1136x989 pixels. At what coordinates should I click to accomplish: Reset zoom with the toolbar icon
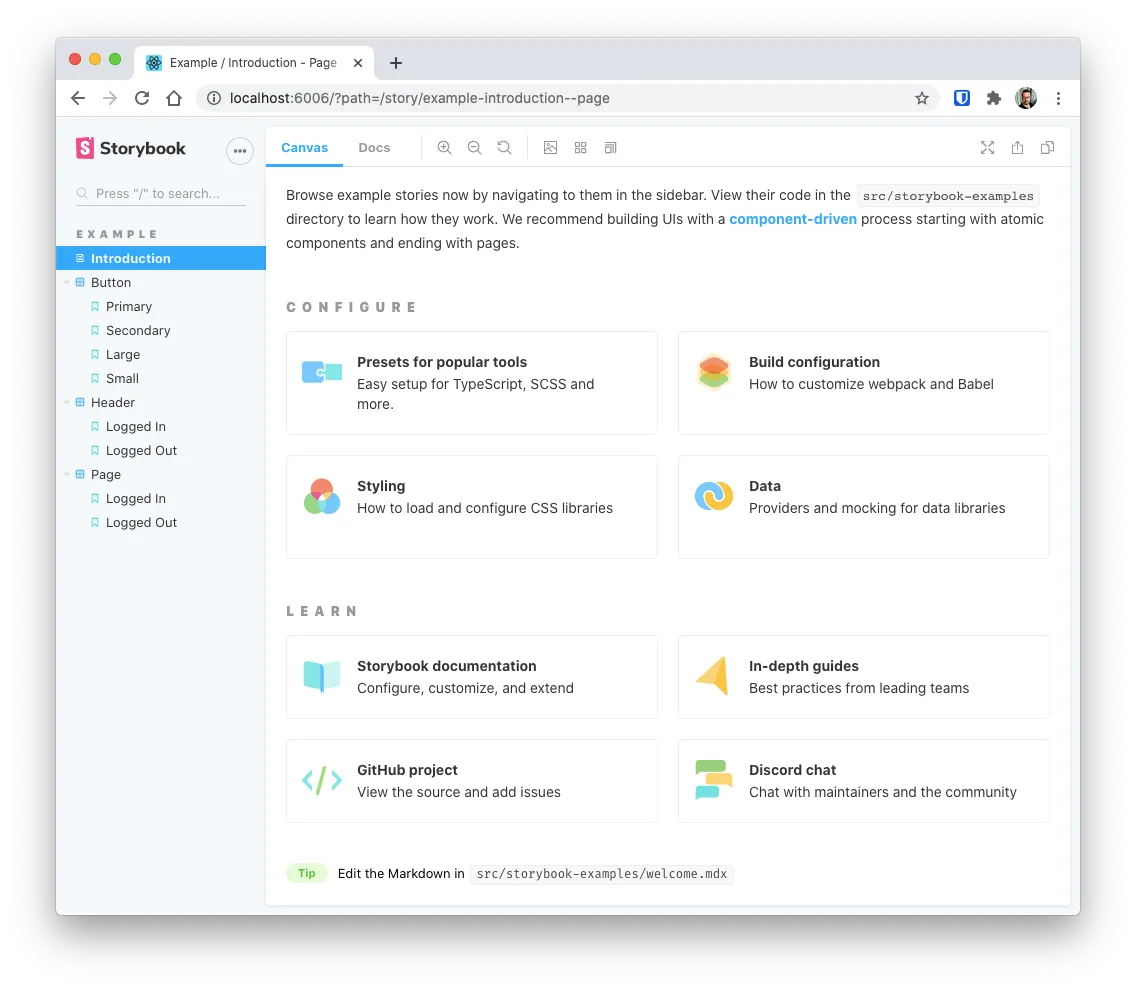504,148
